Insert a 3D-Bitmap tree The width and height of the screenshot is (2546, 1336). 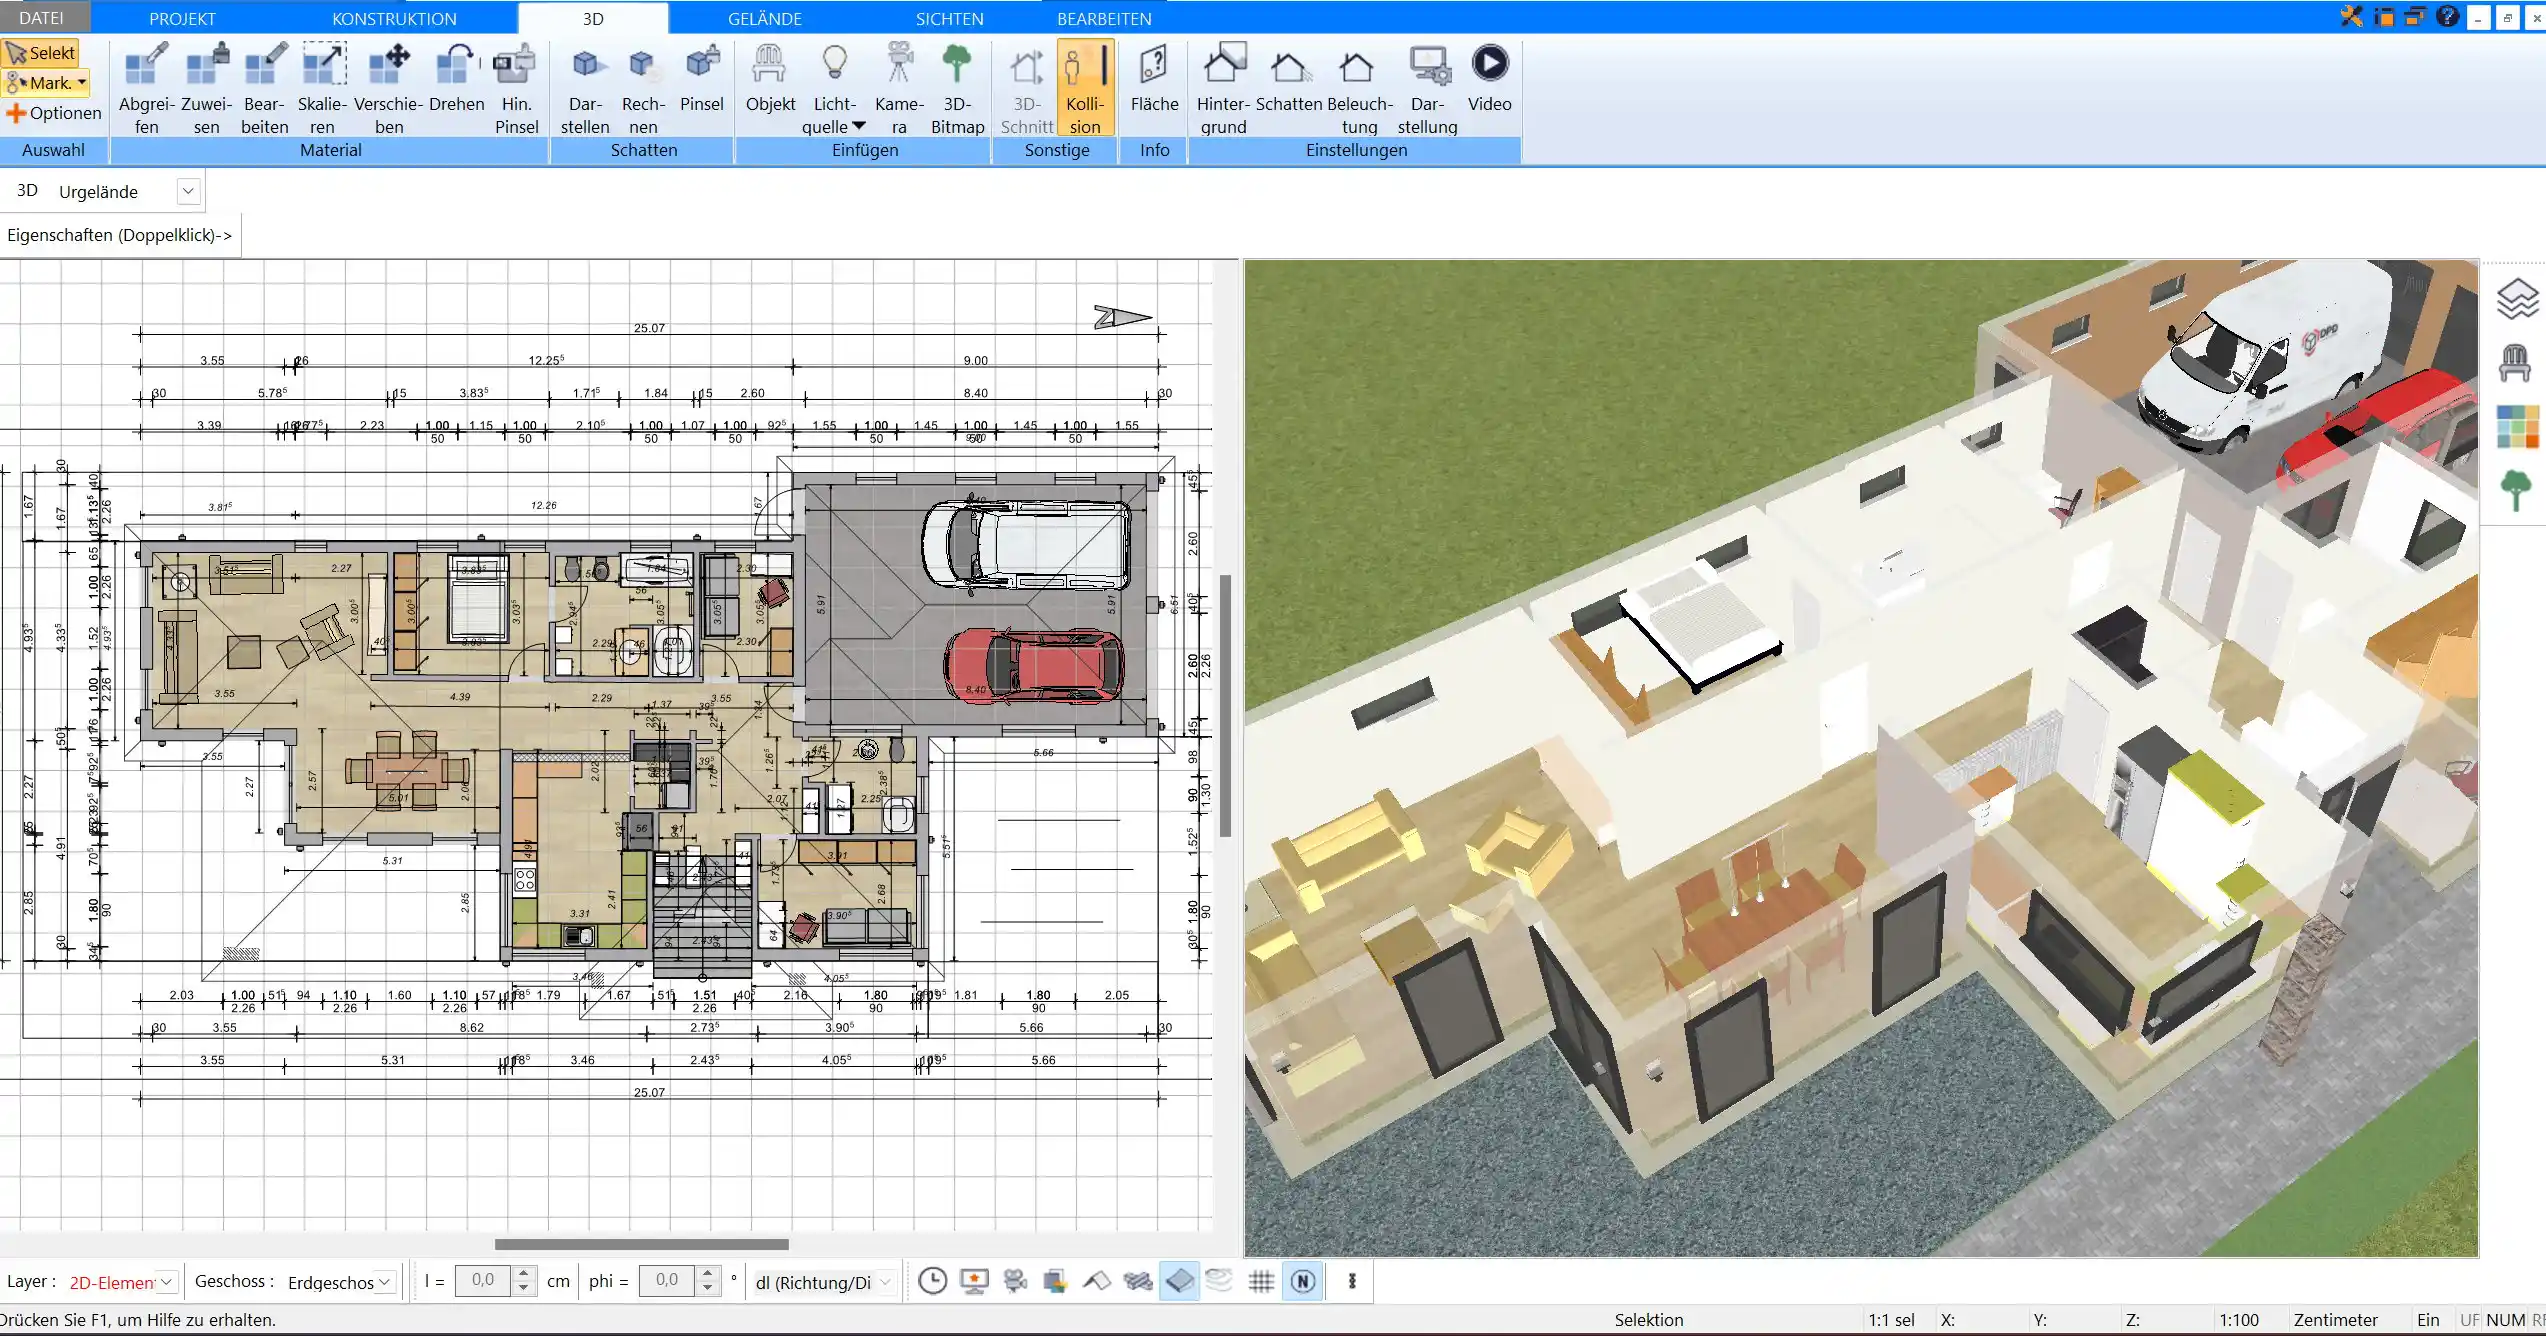[x=957, y=88]
